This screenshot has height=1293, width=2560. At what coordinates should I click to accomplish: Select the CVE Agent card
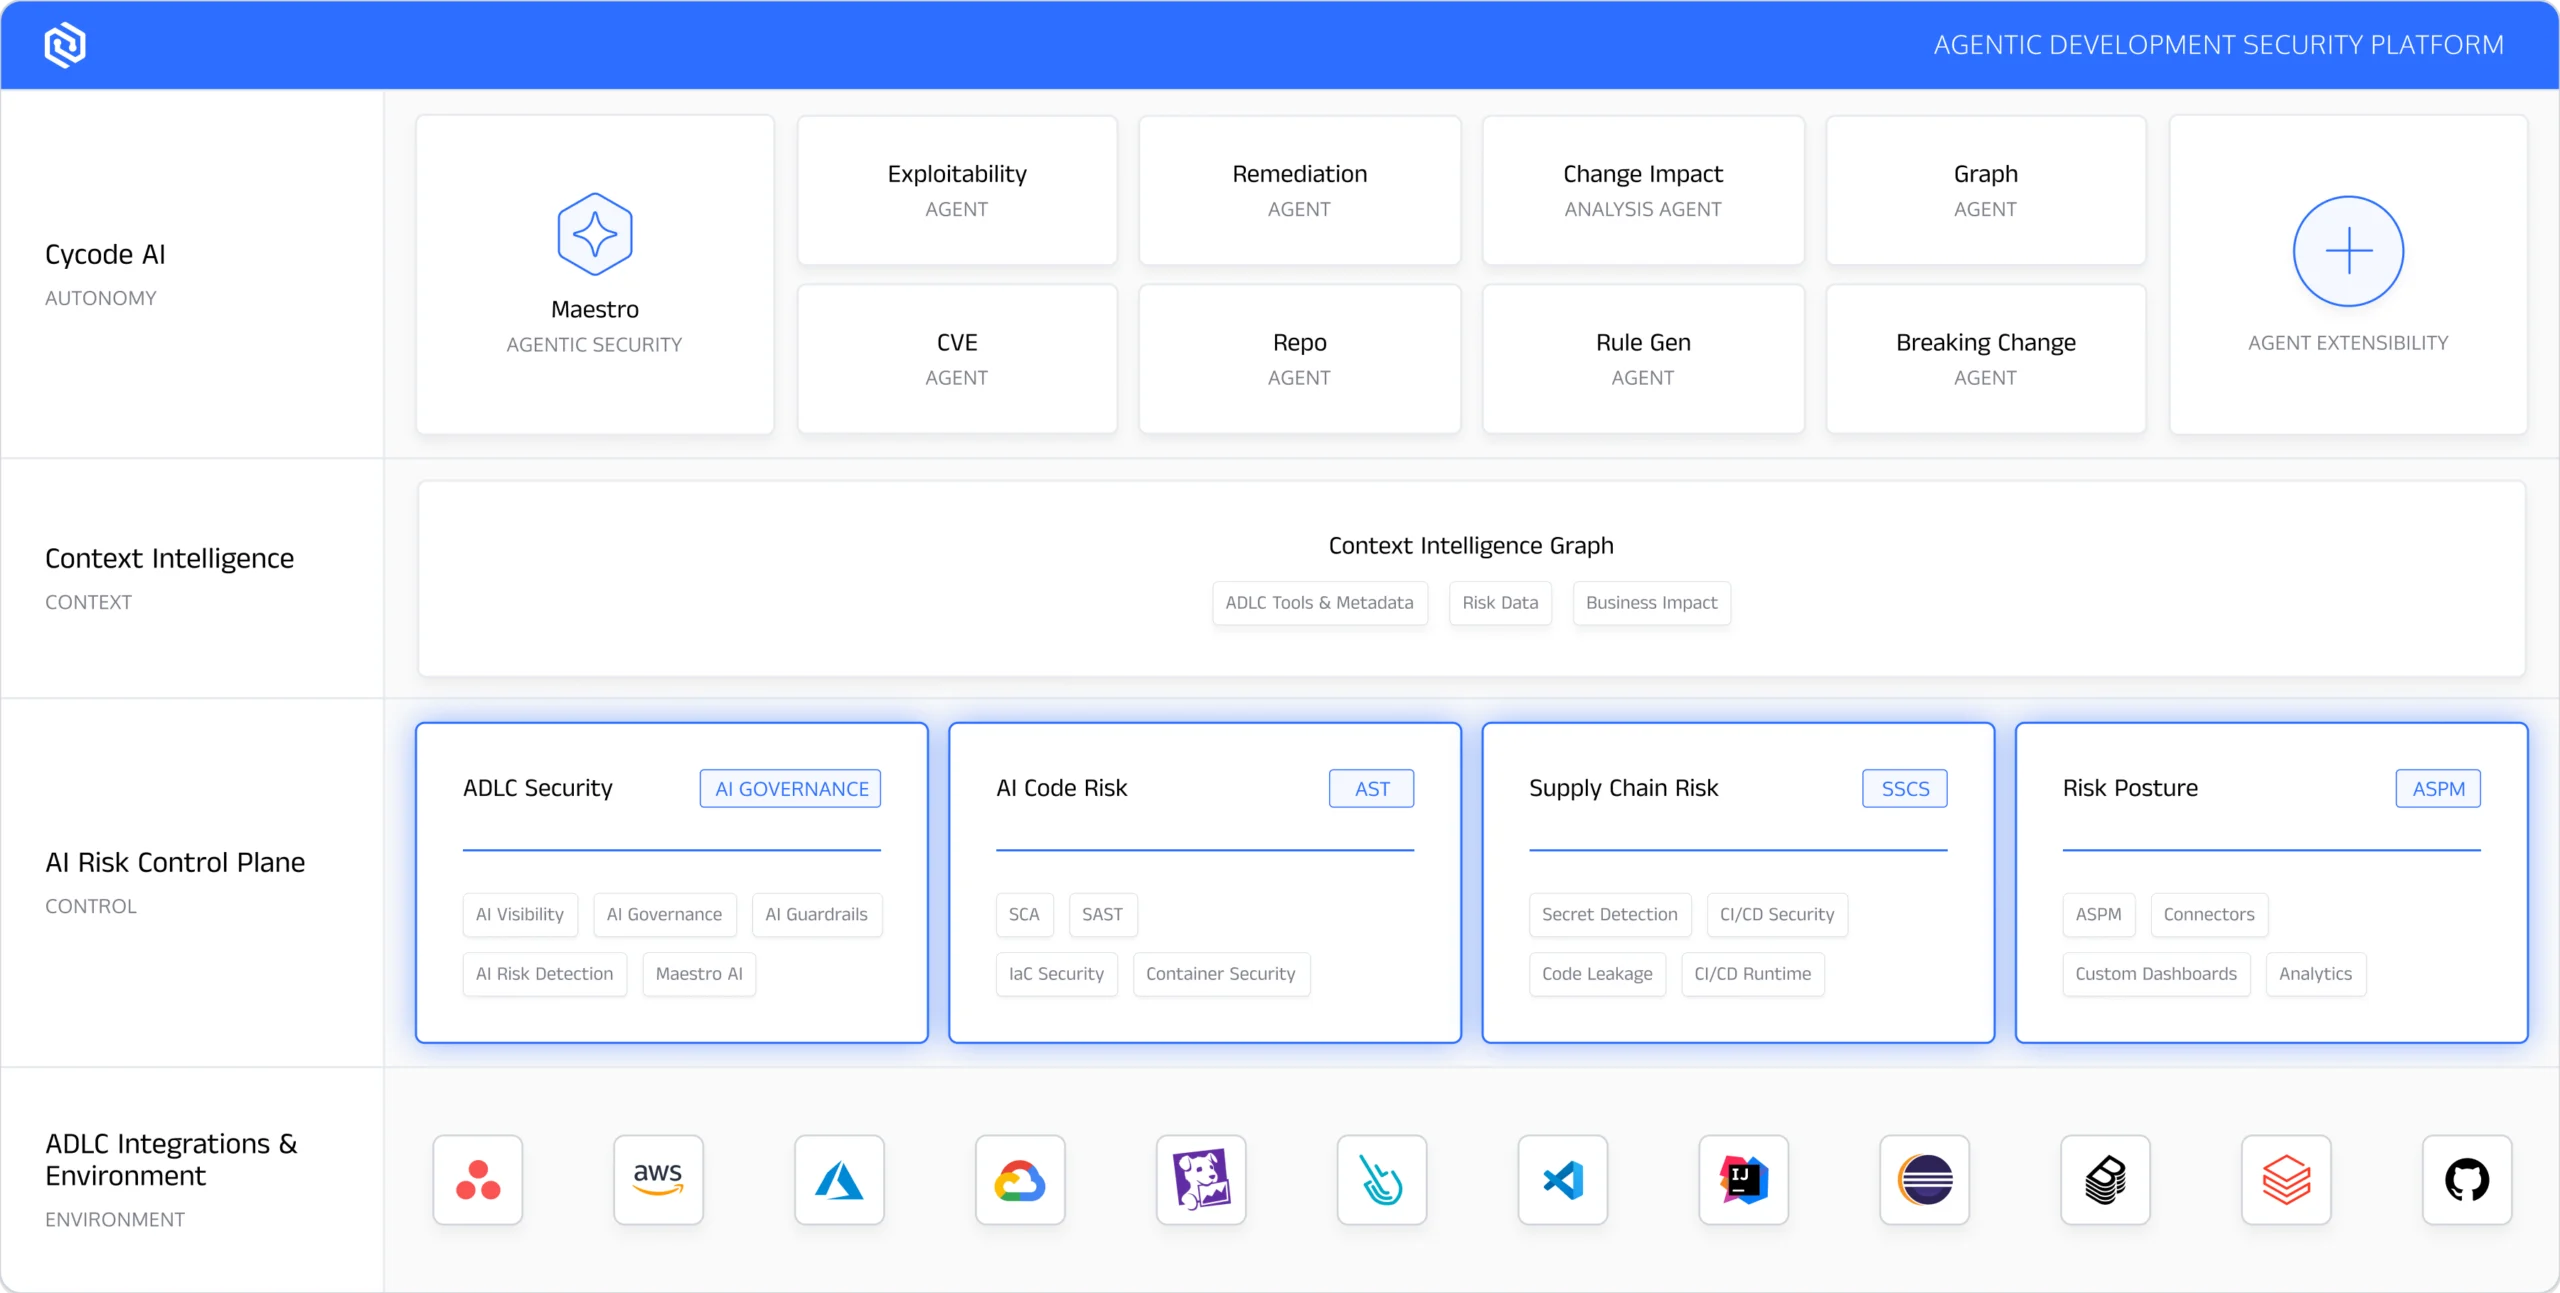click(x=957, y=359)
